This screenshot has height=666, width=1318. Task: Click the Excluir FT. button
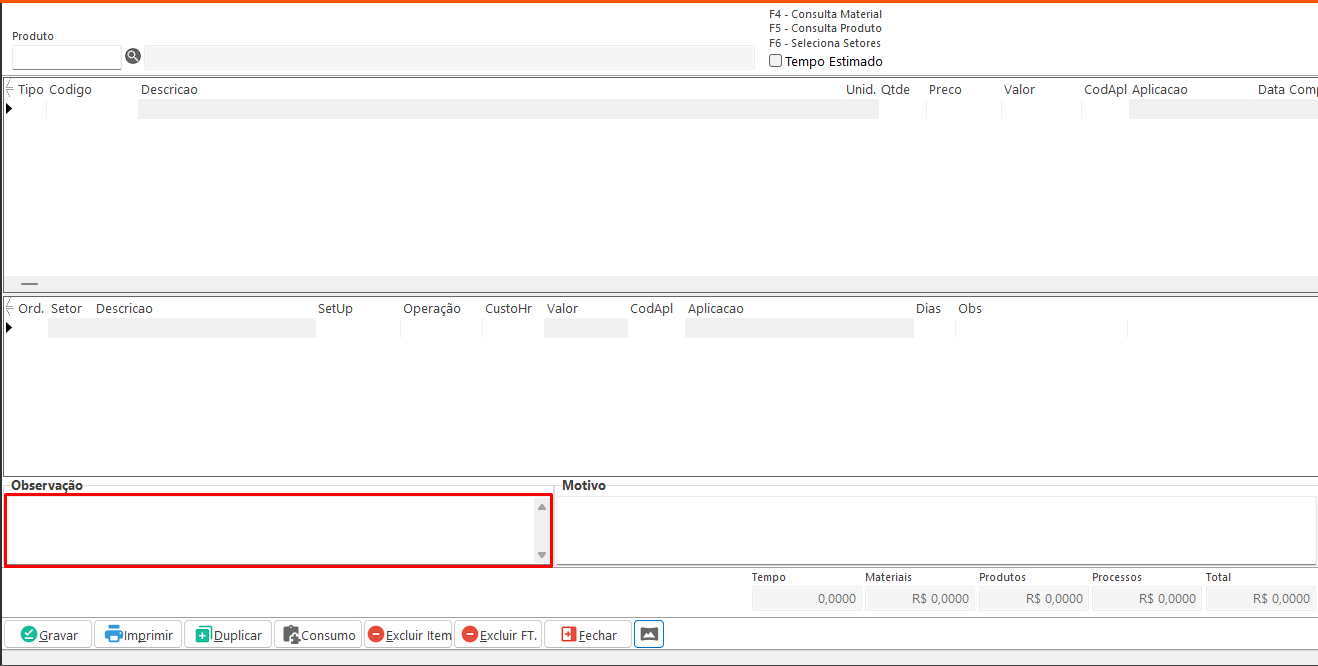(498, 635)
